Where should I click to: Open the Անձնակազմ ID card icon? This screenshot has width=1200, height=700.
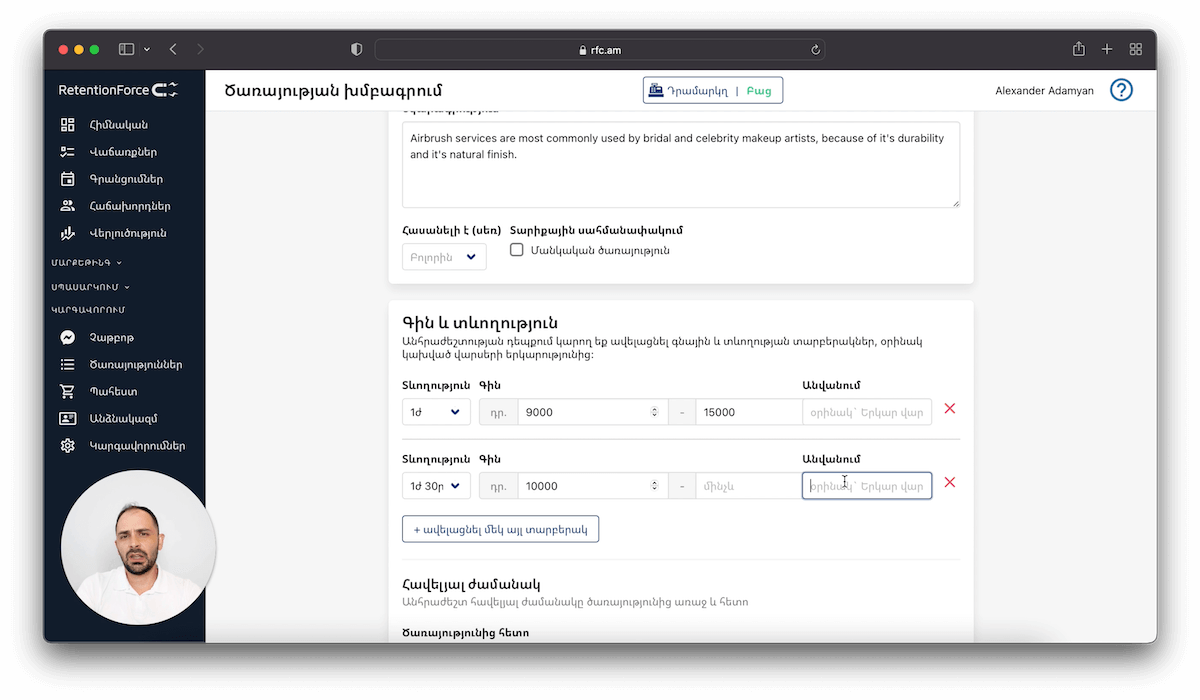[68, 419]
